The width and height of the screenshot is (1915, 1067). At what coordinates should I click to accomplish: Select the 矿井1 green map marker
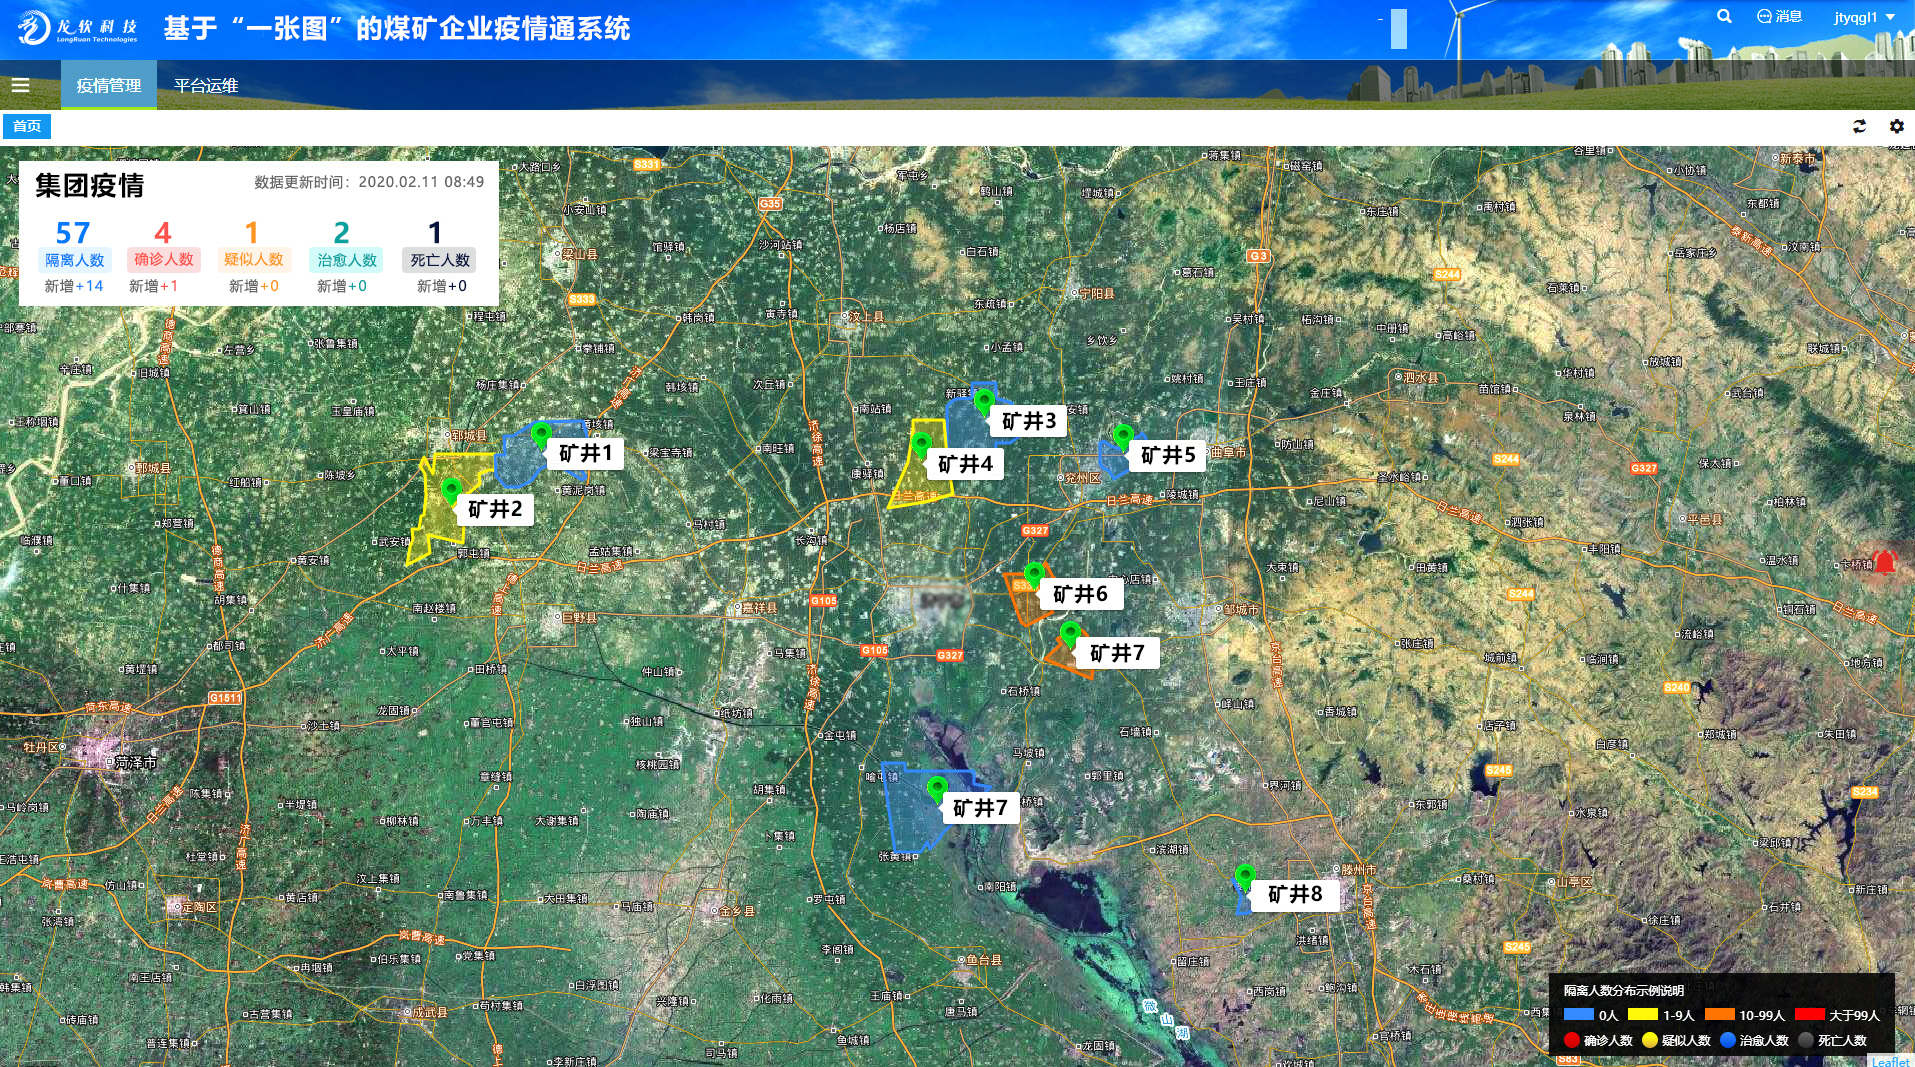(541, 434)
